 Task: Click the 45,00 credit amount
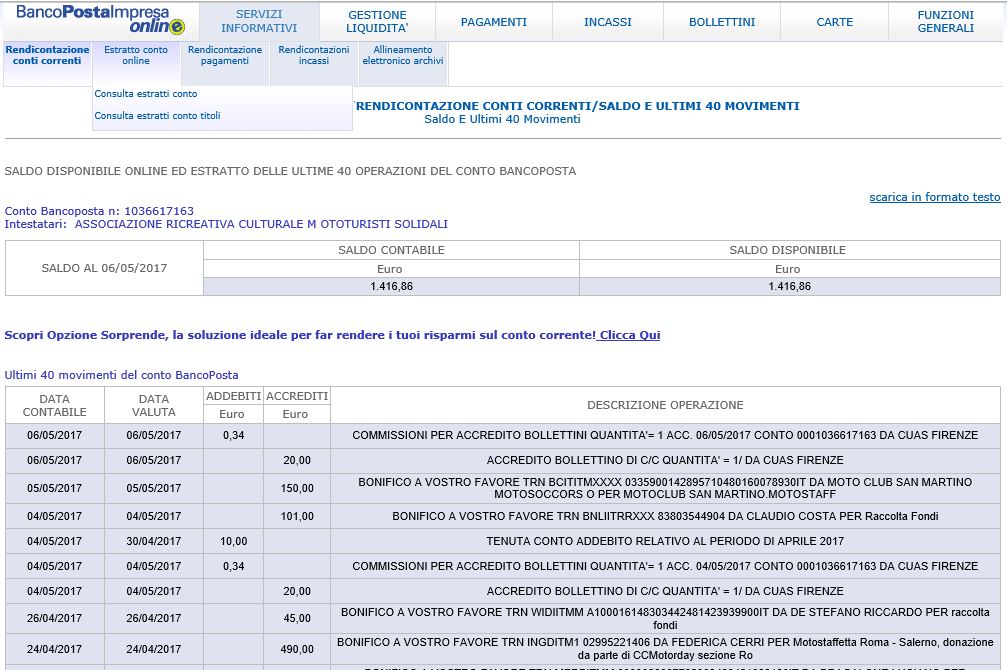coord(297,618)
